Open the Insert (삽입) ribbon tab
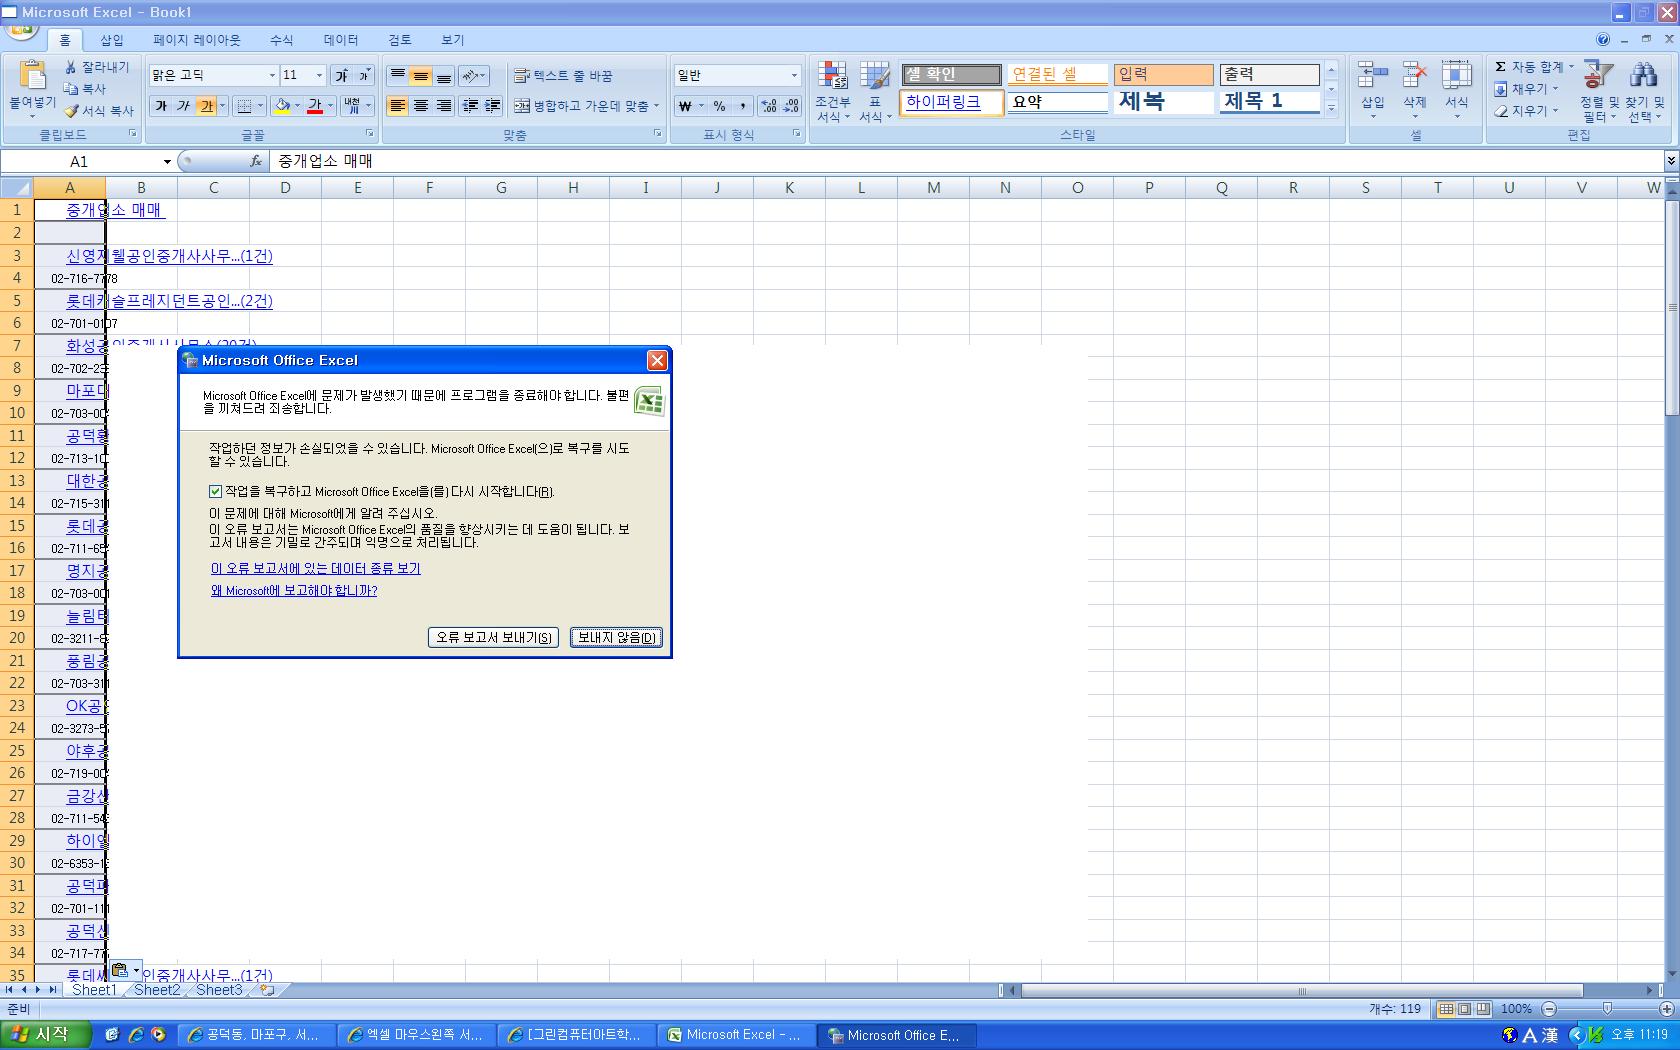Screen dimensions: 1680x1050 coord(112,40)
